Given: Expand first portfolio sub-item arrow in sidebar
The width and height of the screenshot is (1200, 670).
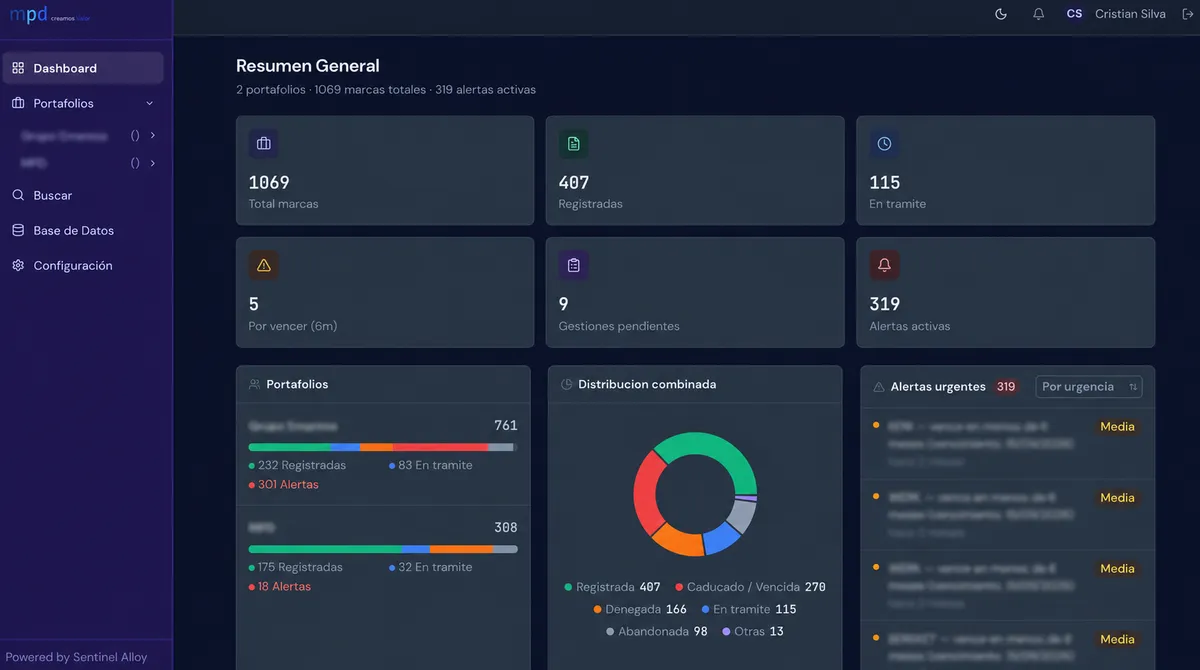Looking at the screenshot, I should [x=153, y=135].
